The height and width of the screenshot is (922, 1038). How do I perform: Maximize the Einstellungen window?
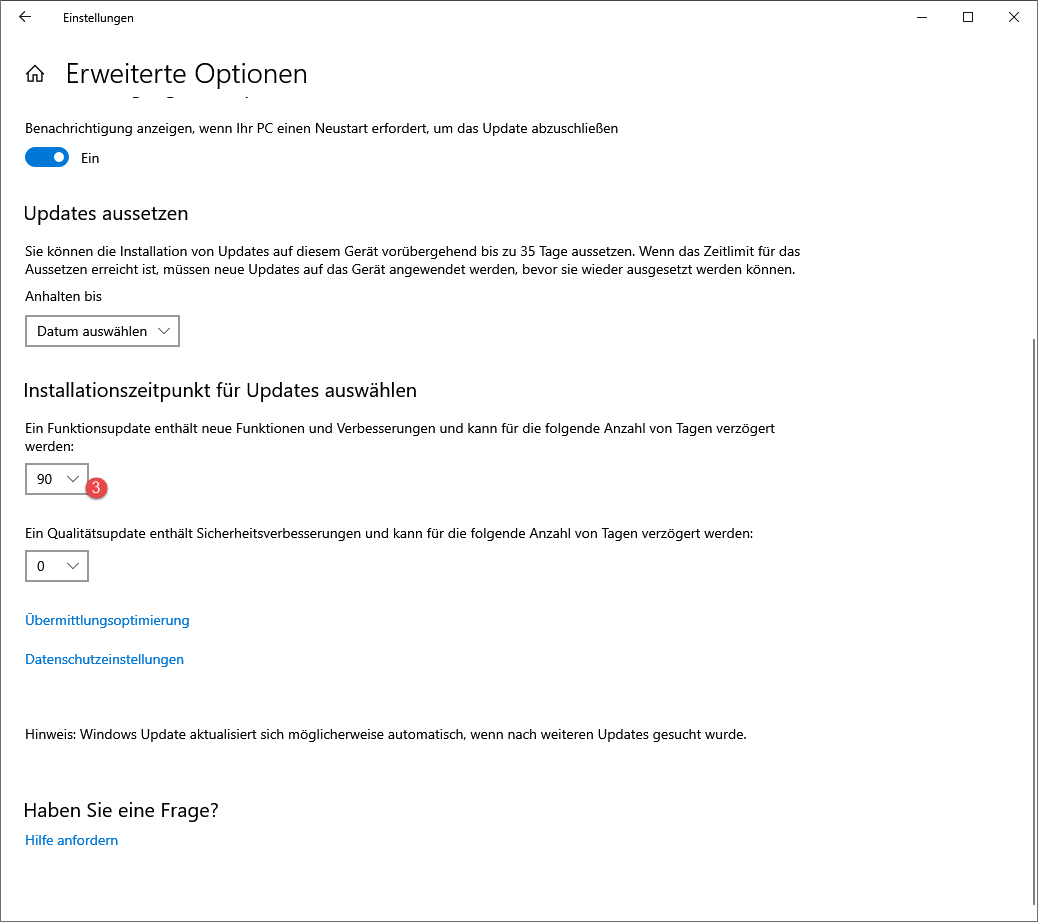[968, 17]
